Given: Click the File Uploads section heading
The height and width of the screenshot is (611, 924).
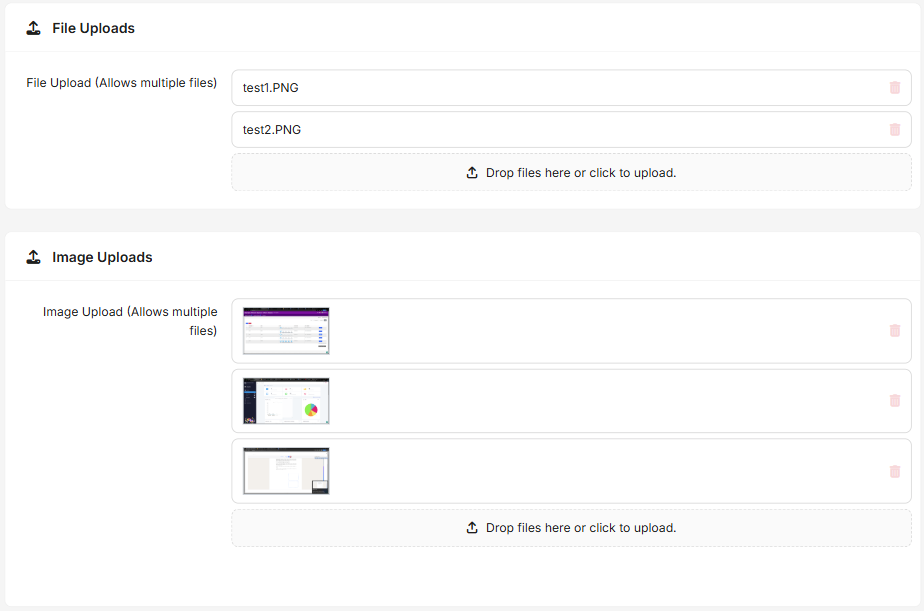Looking at the screenshot, I should pos(93,29).
